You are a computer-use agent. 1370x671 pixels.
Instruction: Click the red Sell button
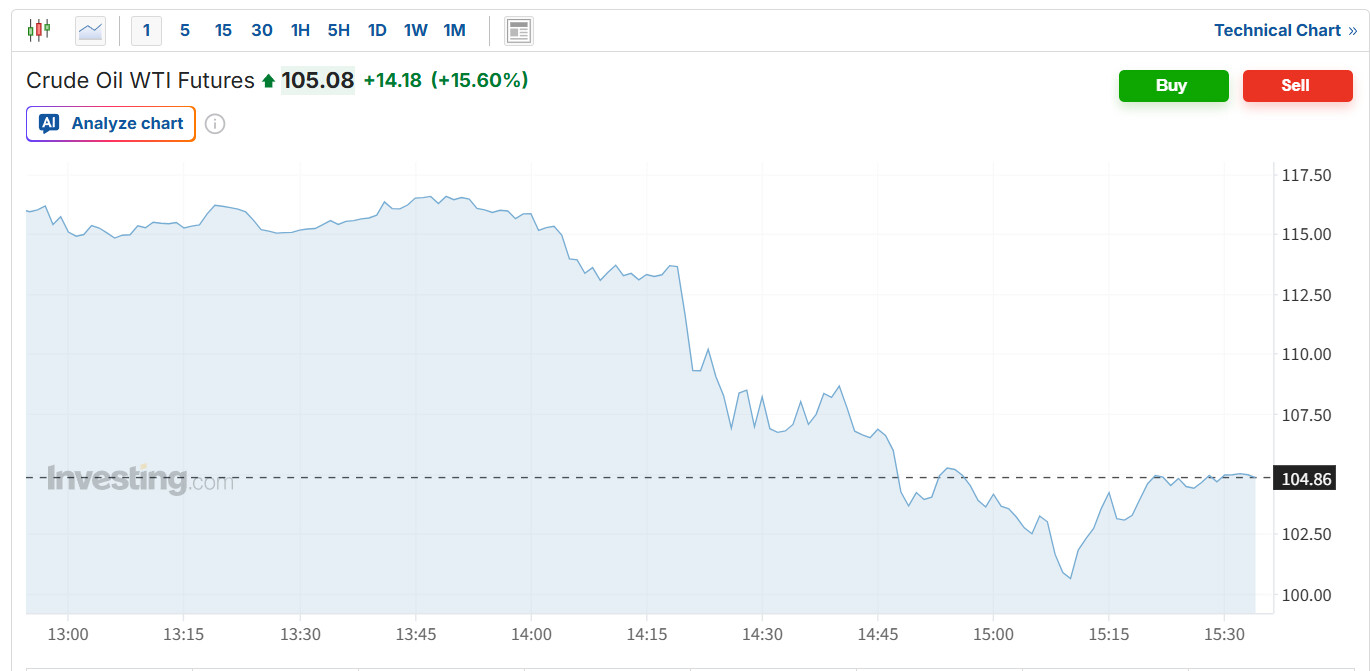pyautogui.click(x=1297, y=86)
